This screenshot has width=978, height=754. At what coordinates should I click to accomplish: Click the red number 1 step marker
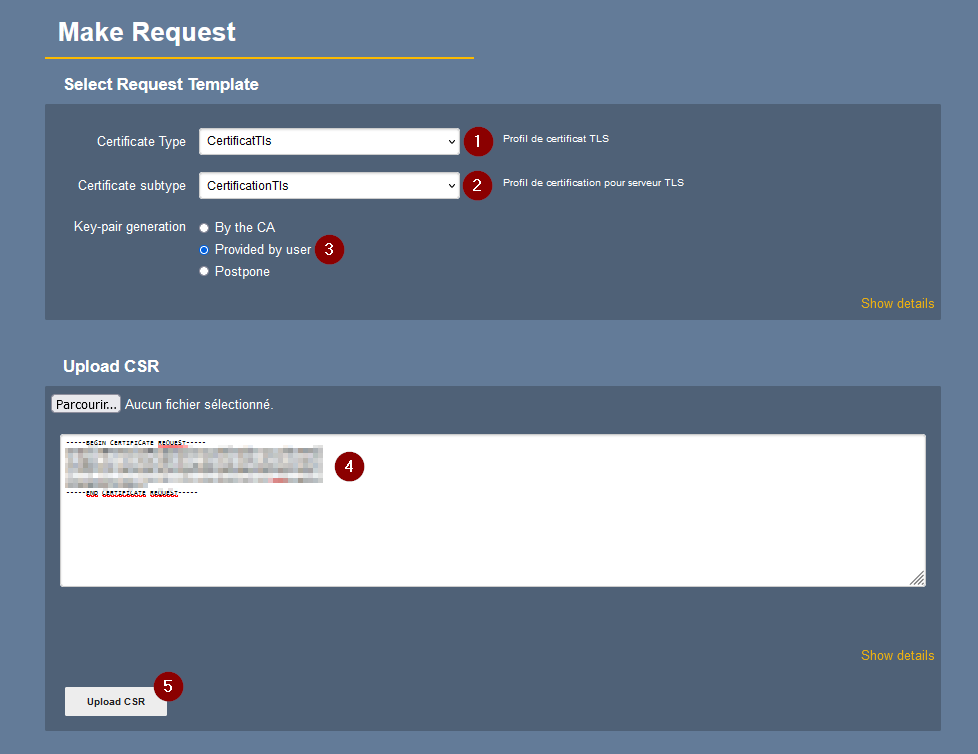point(477,142)
